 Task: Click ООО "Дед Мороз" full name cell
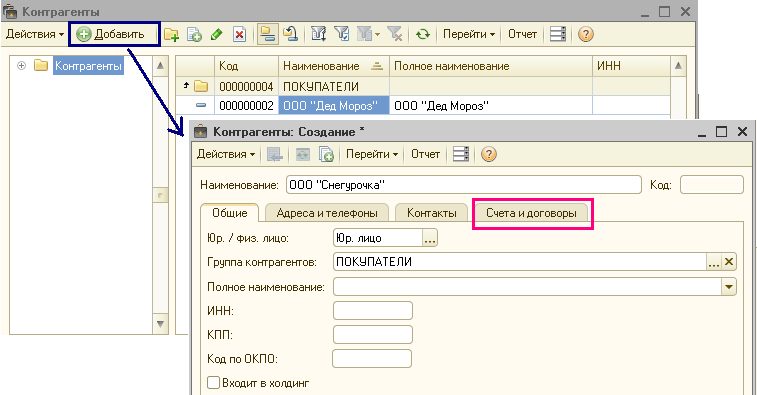click(x=491, y=106)
